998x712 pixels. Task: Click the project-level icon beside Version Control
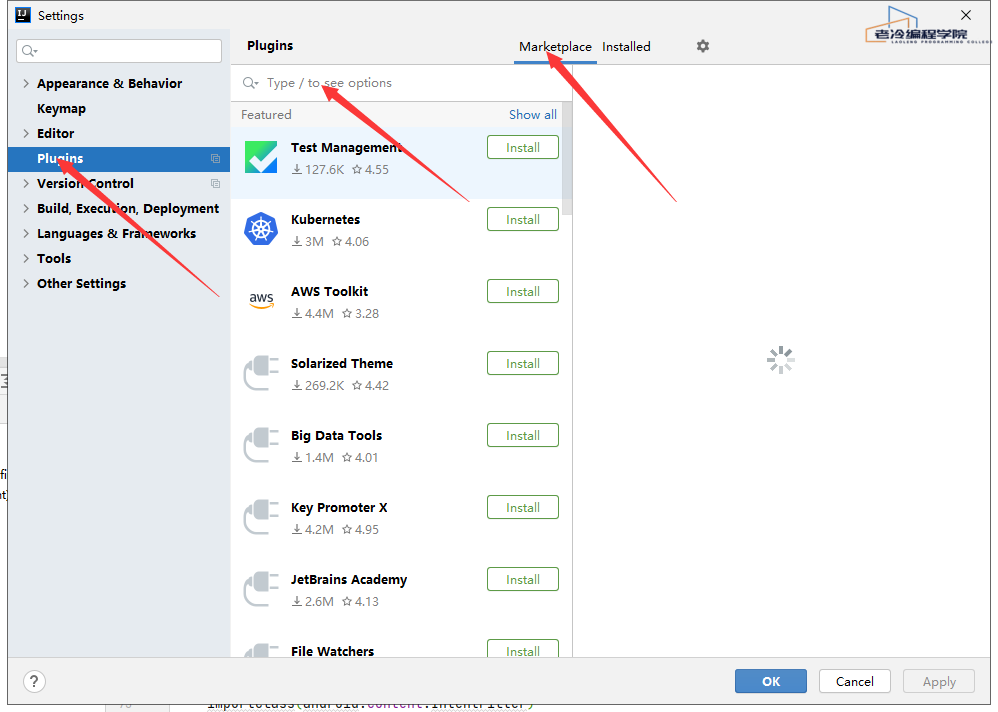215,183
